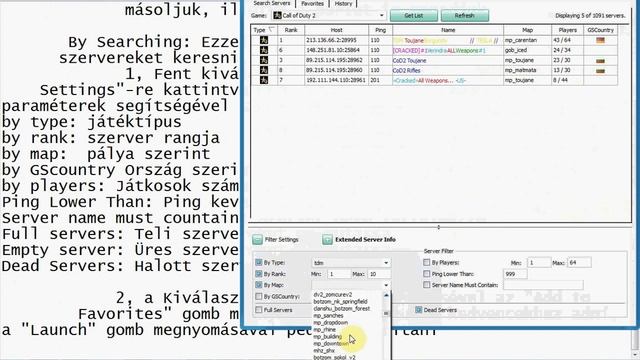The height and width of the screenshot is (360, 640).
Task: Click country flag in mp_carentan server row
Action: 600,40
